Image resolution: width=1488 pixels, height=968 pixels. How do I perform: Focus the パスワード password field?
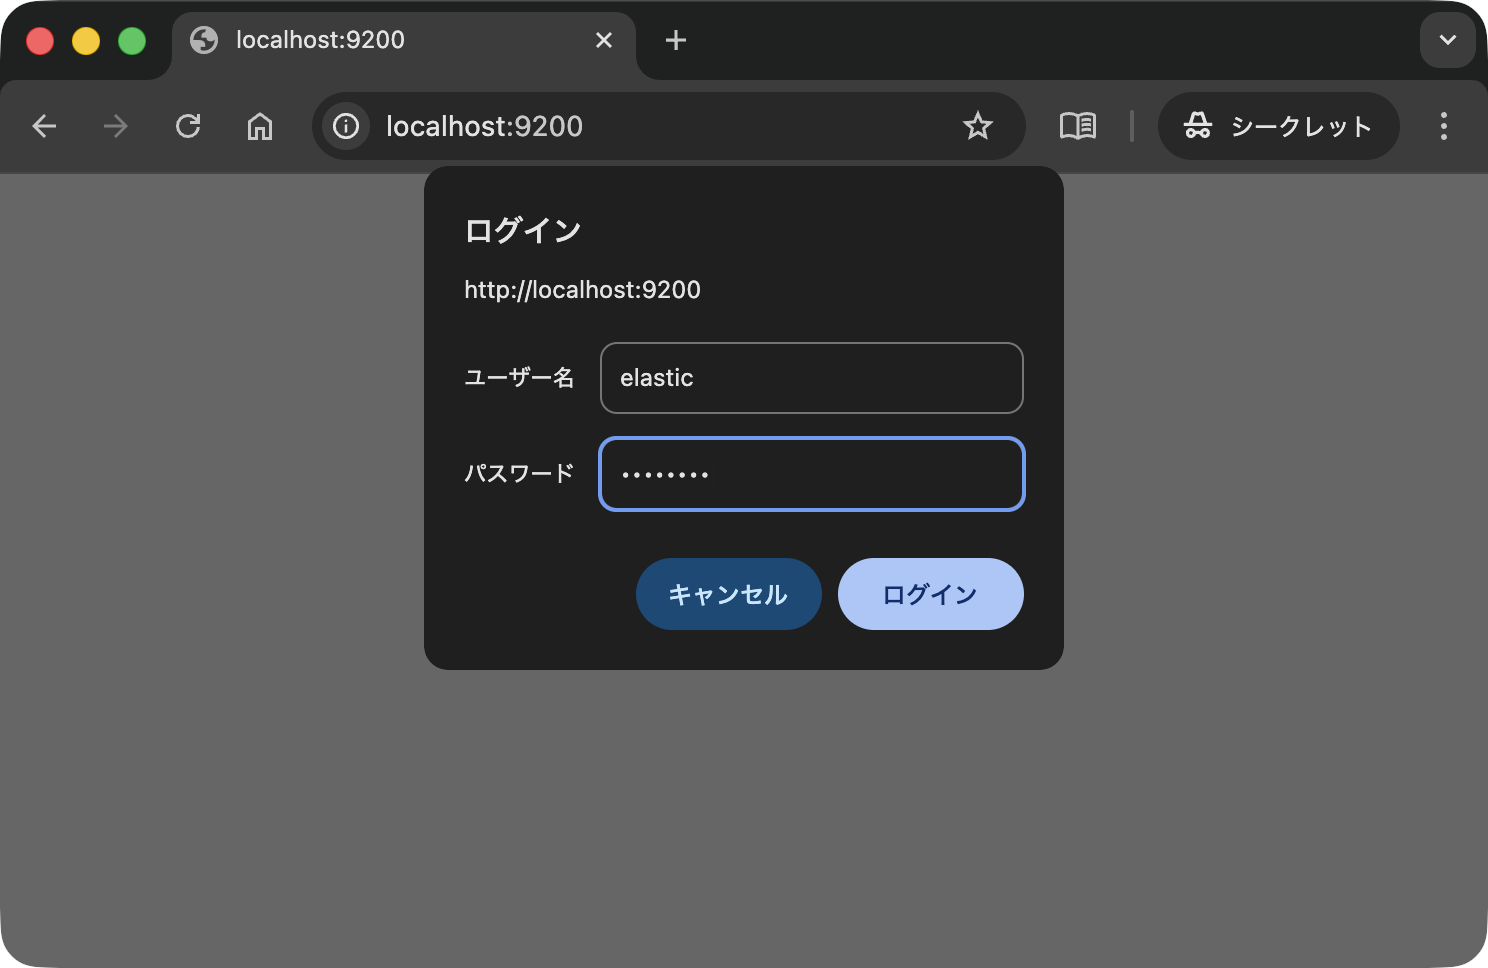coord(811,474)
